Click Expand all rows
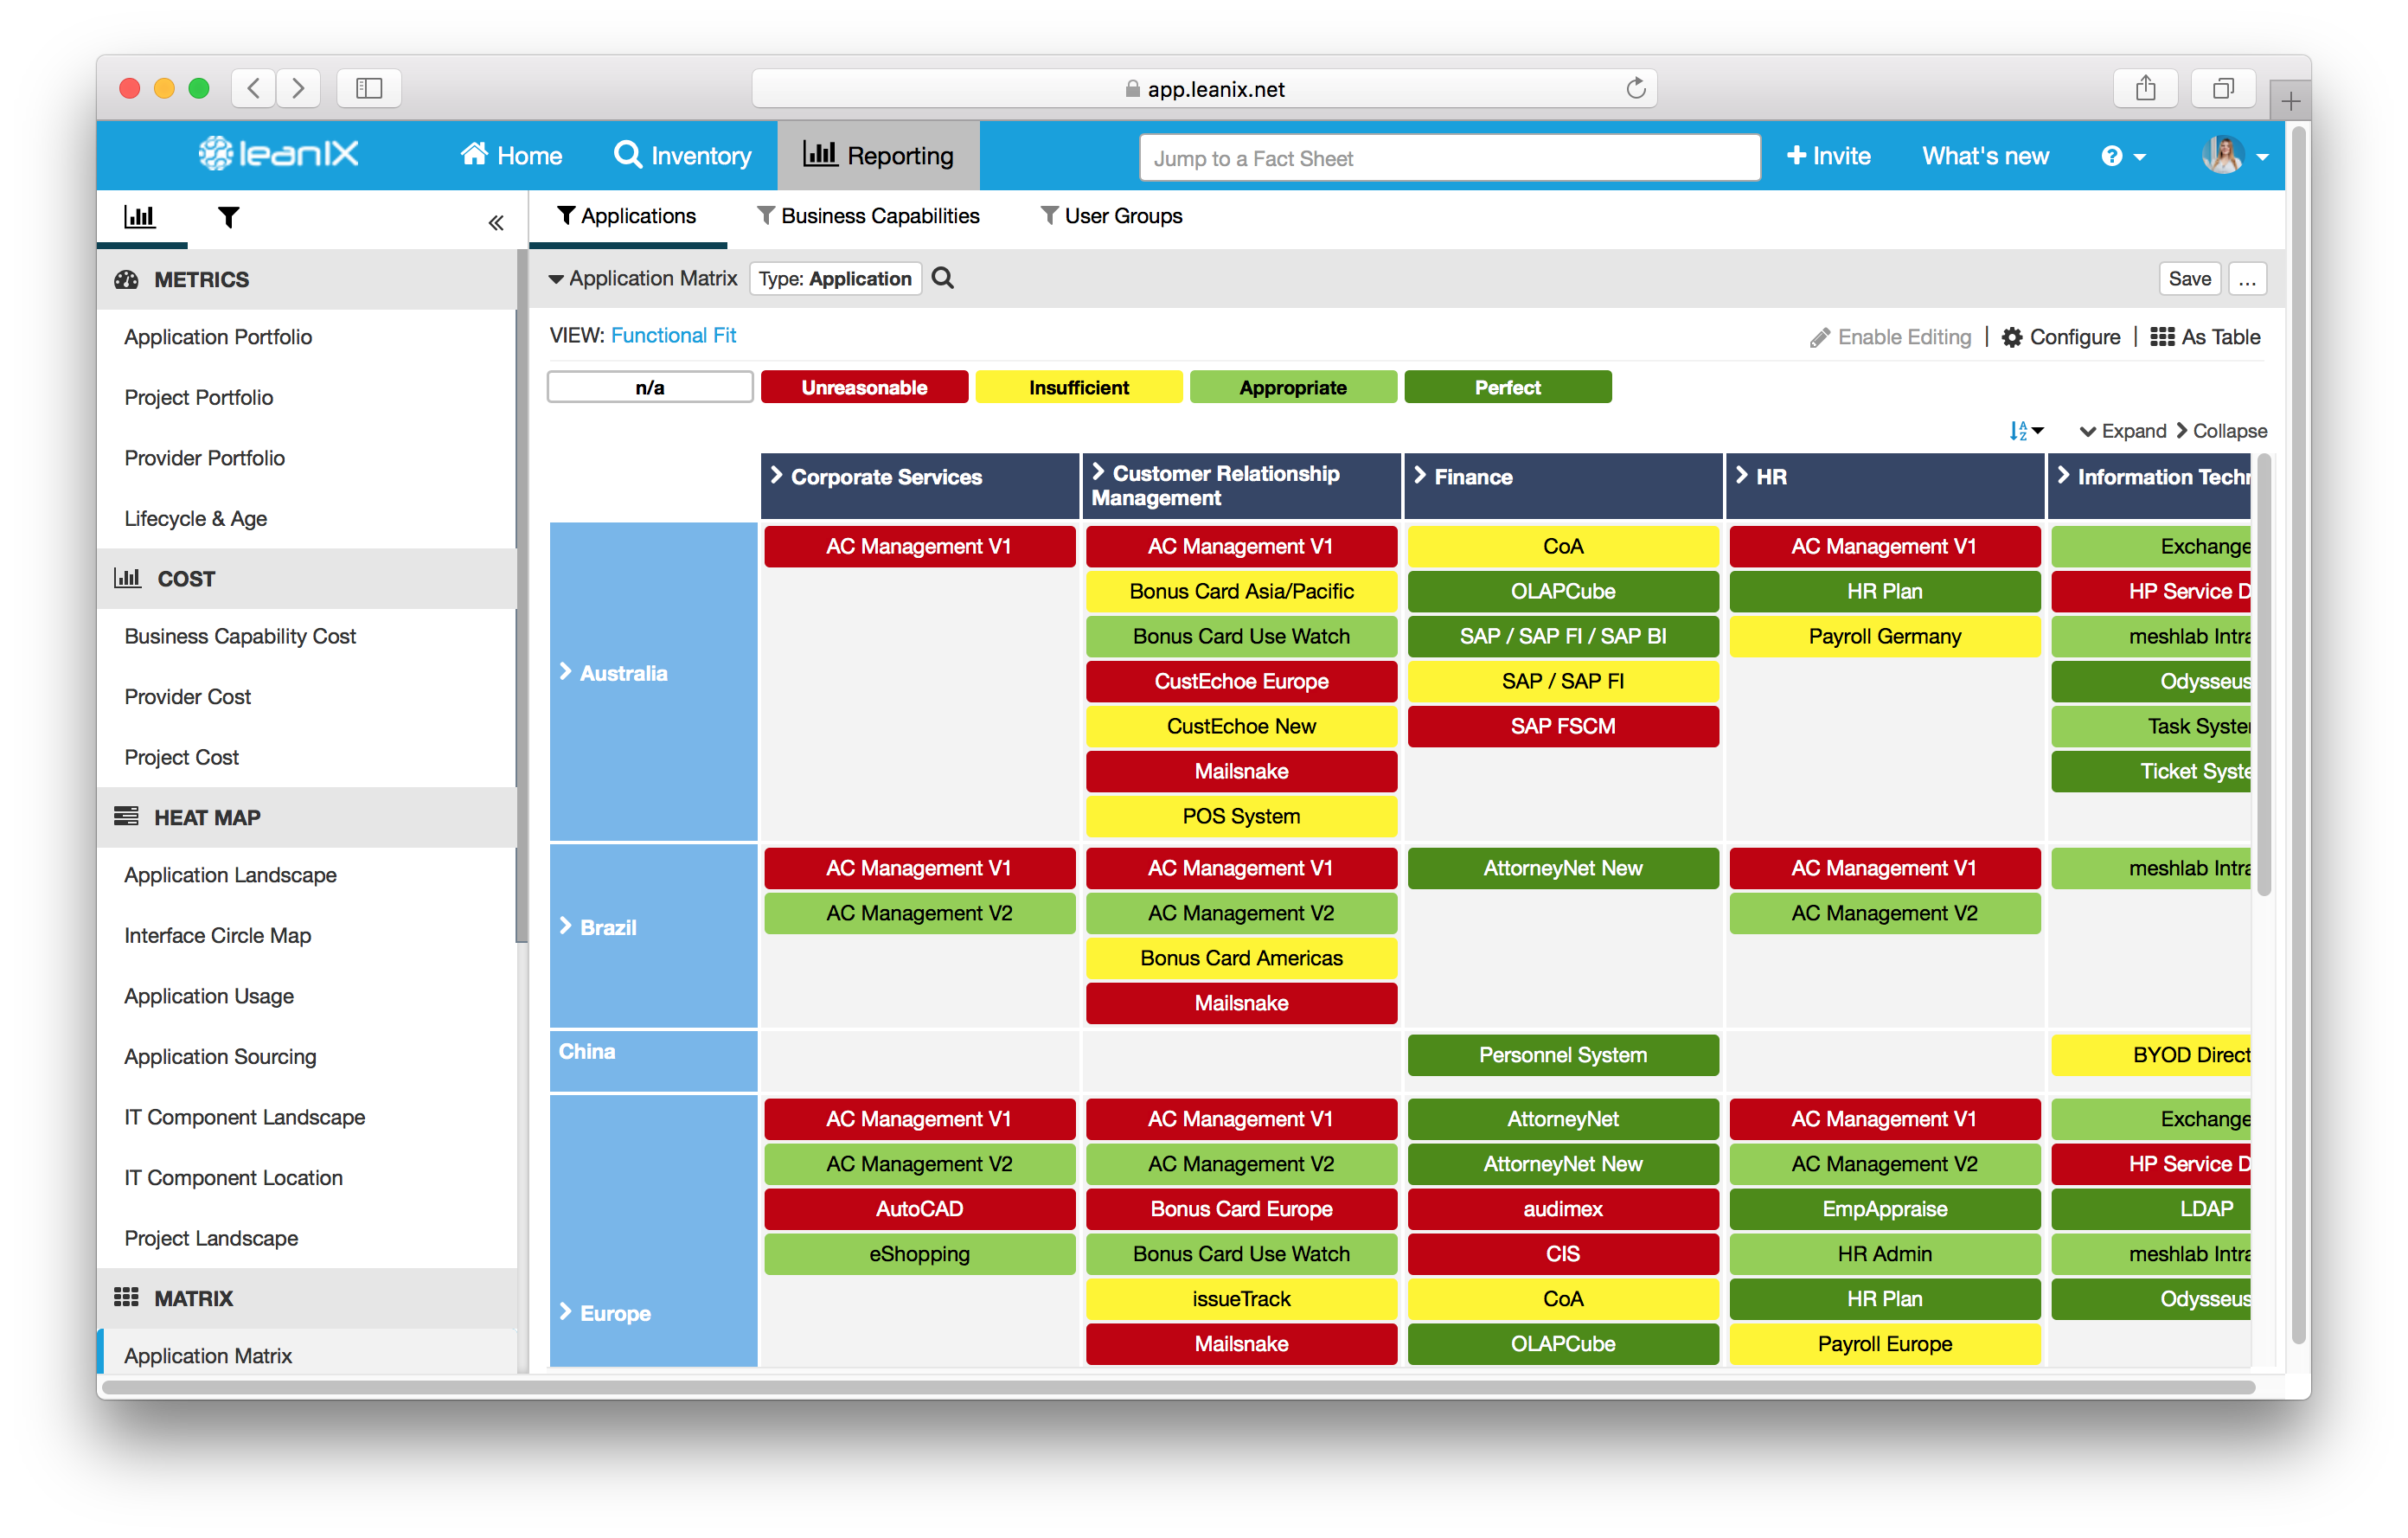 click(2123, 431)
